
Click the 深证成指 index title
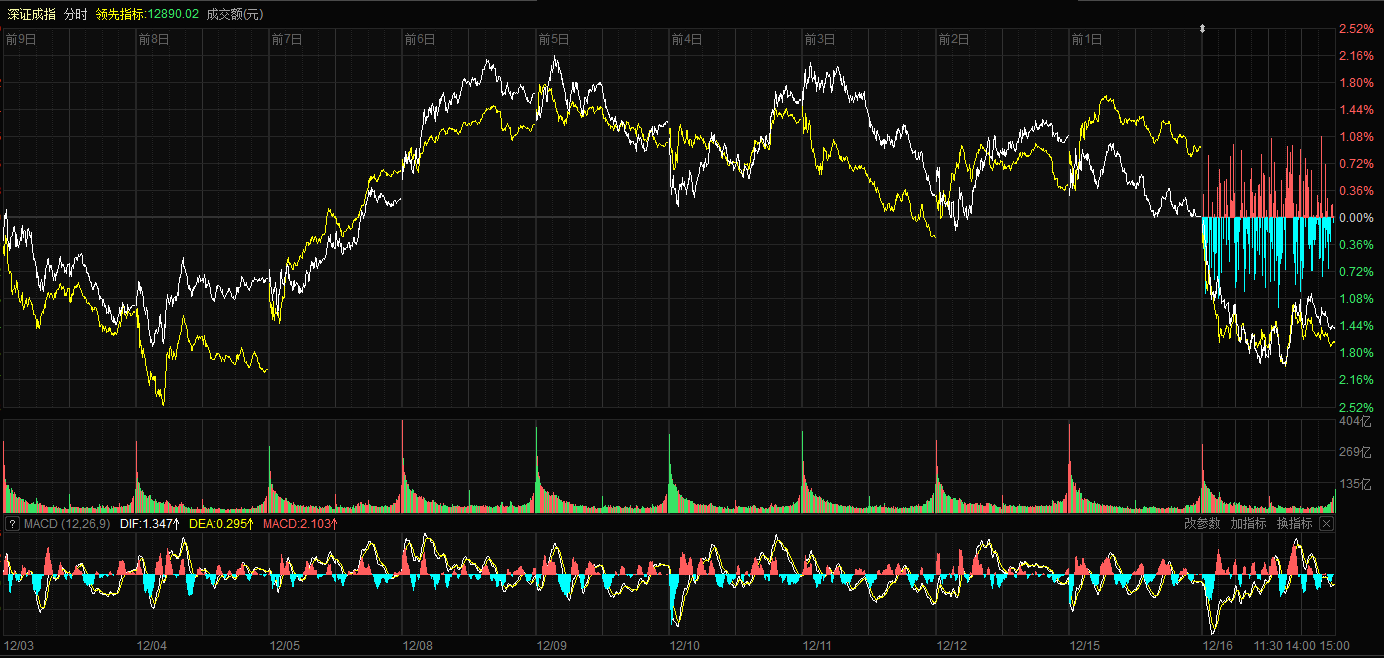(31, 14)
